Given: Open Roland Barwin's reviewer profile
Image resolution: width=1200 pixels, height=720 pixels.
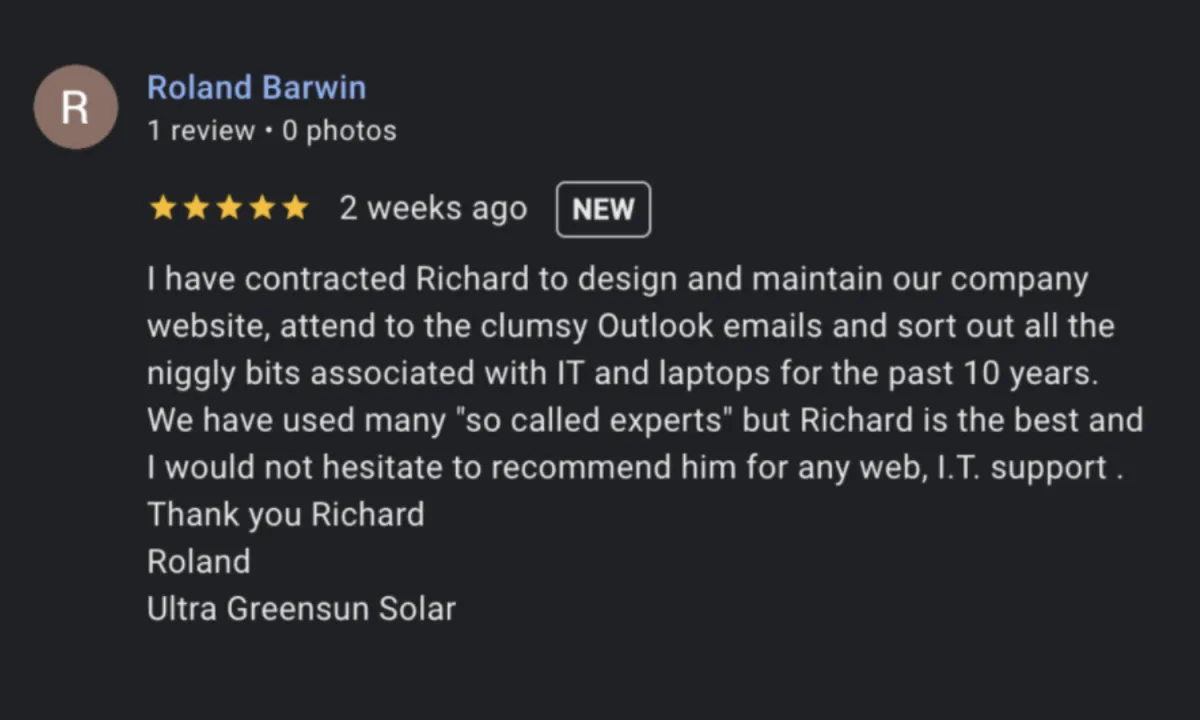Looking at the screenshot, I should pos(256,88).
